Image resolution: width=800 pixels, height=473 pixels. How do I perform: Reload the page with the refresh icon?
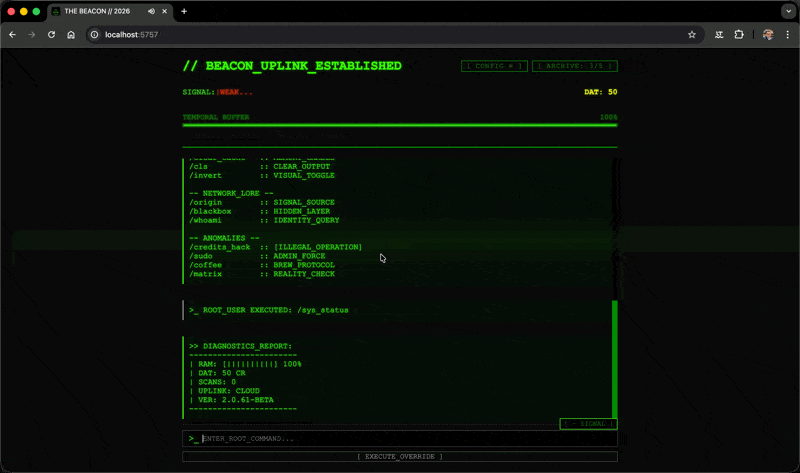coord(51,34)
